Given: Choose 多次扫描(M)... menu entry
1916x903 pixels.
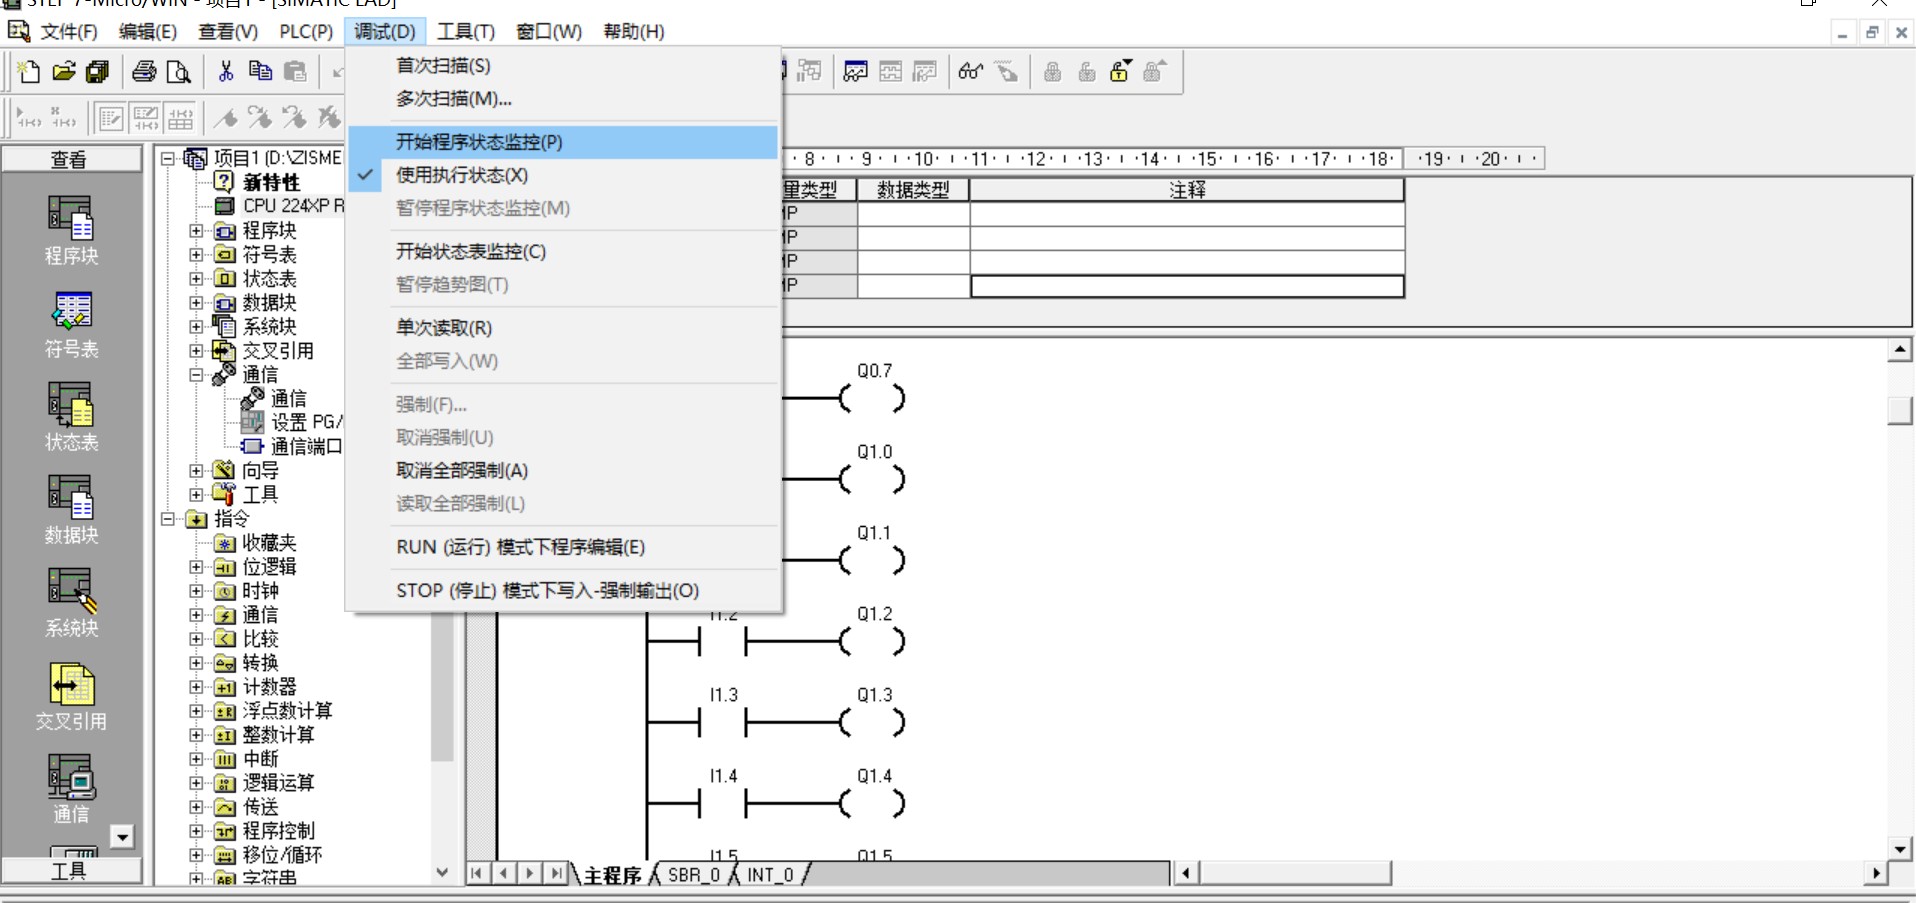Looking at the screenshot, I should pyautogui.click(x=563, y=99).
